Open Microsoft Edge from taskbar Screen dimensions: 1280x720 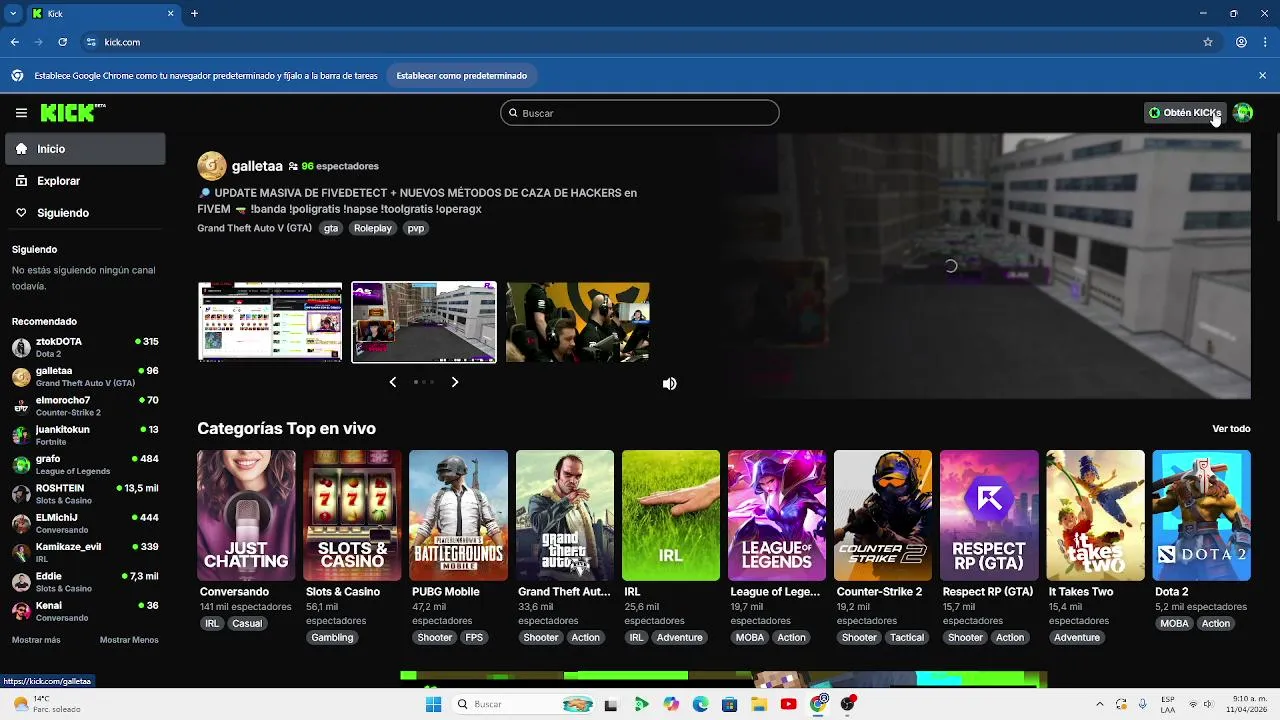tap(700, 704)
